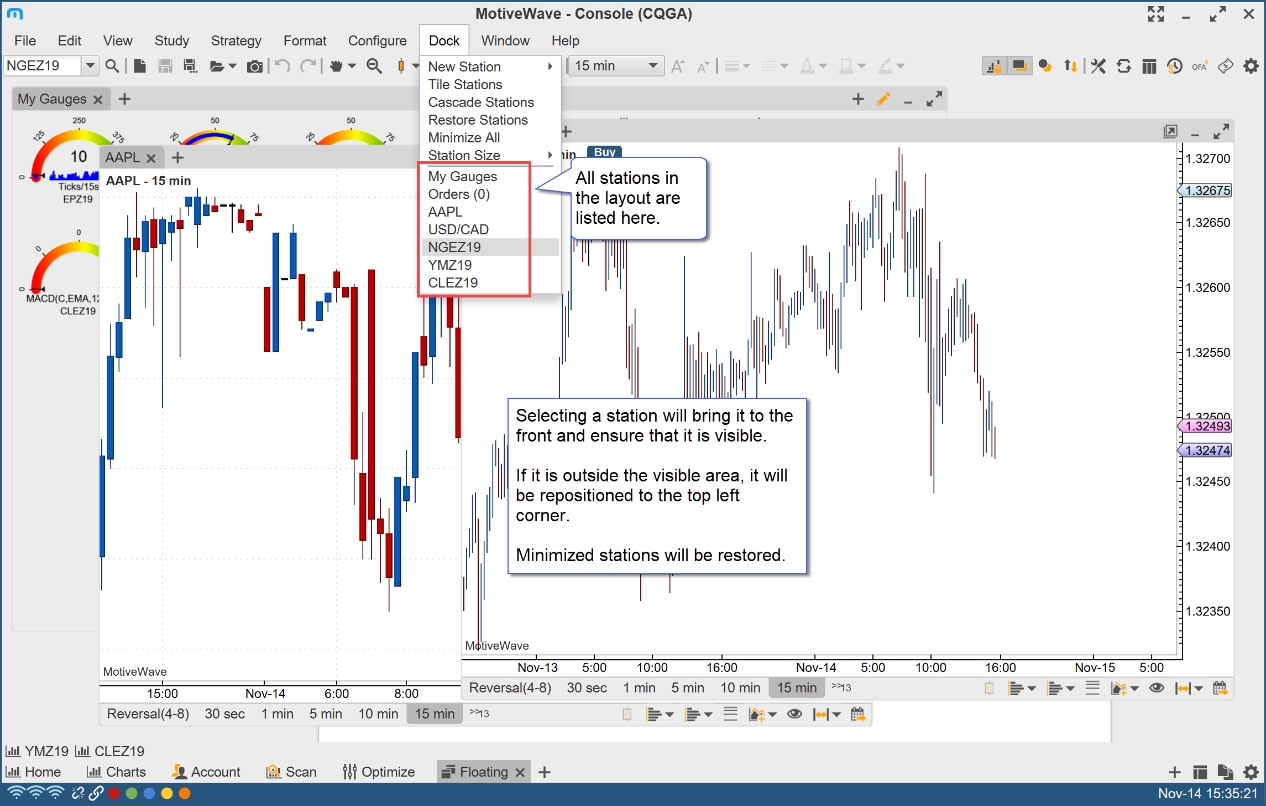Edit My Gauges with the pencil icon

(x=883, y=99)
